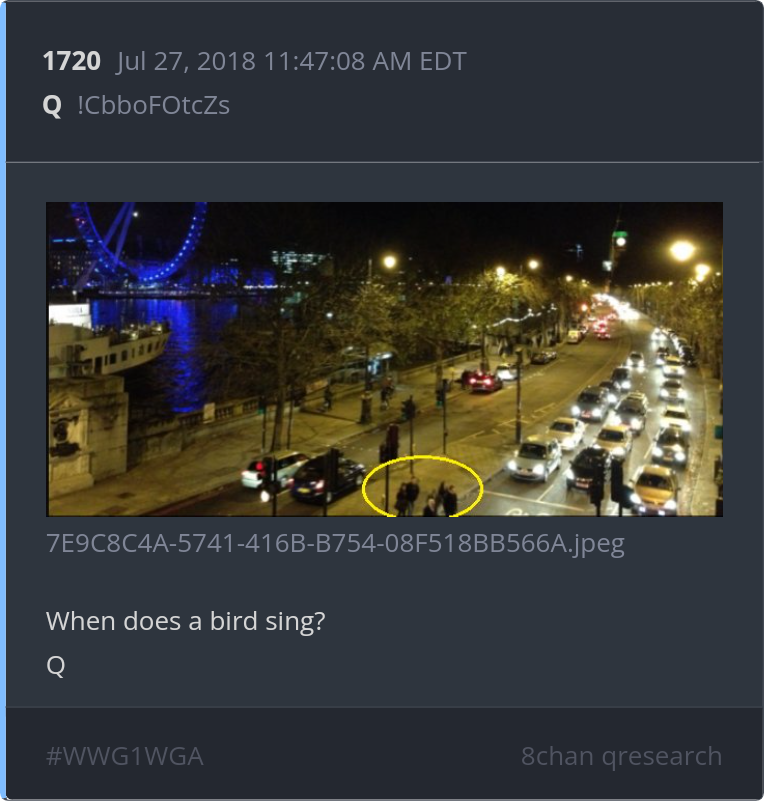The width and height of the screenshot is (766, 802).
Task: Open the #WWG1WGA hashtag
Action: [x=125, y=756]
